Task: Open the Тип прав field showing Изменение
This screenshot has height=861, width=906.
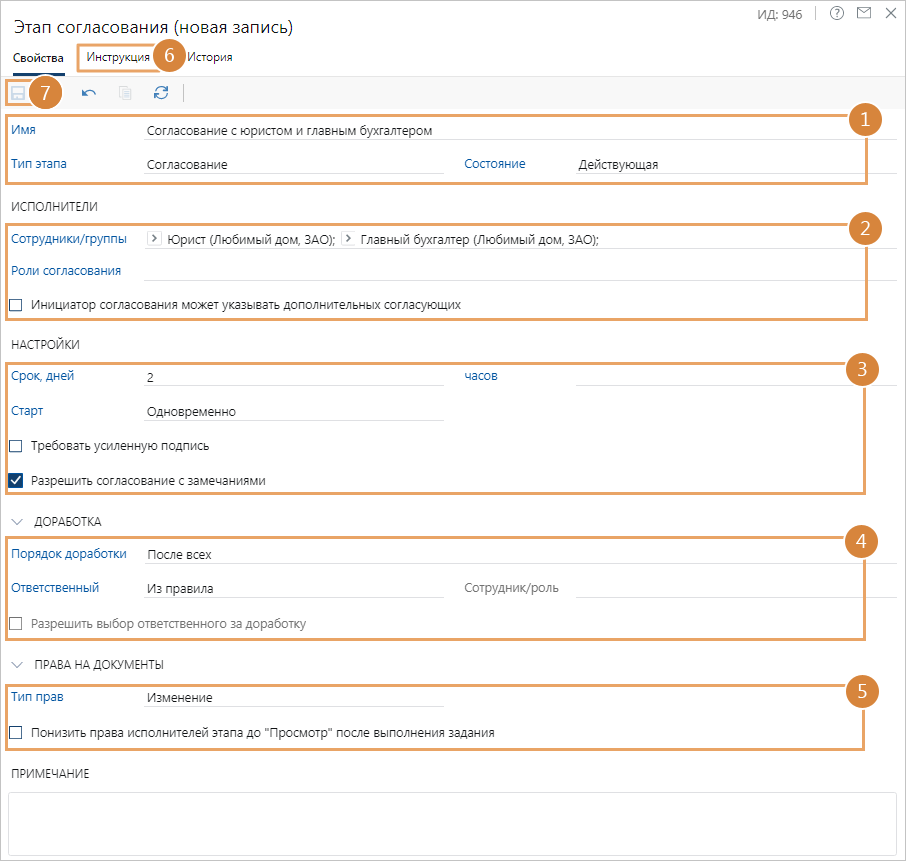Action: point(293,697)
